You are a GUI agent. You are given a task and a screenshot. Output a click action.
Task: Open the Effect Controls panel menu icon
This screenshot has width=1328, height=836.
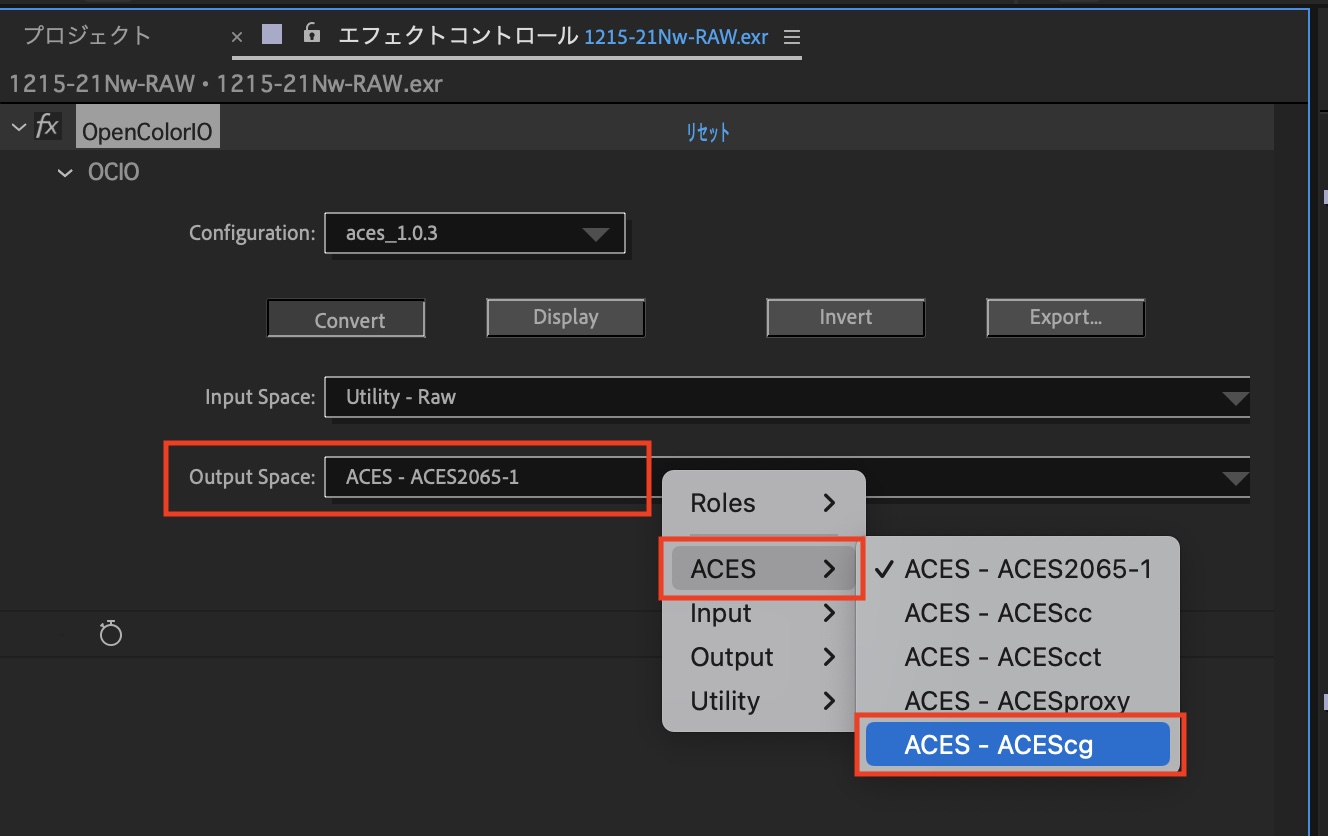792,37
